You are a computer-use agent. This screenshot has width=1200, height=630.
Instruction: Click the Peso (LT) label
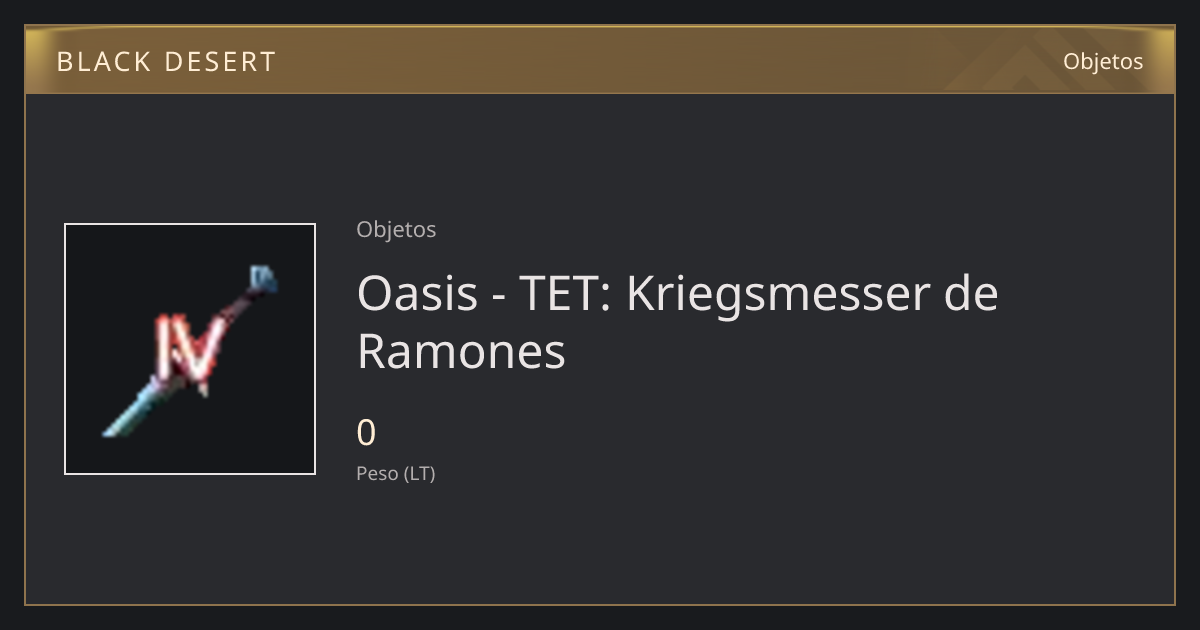click(x=396, y=473)
